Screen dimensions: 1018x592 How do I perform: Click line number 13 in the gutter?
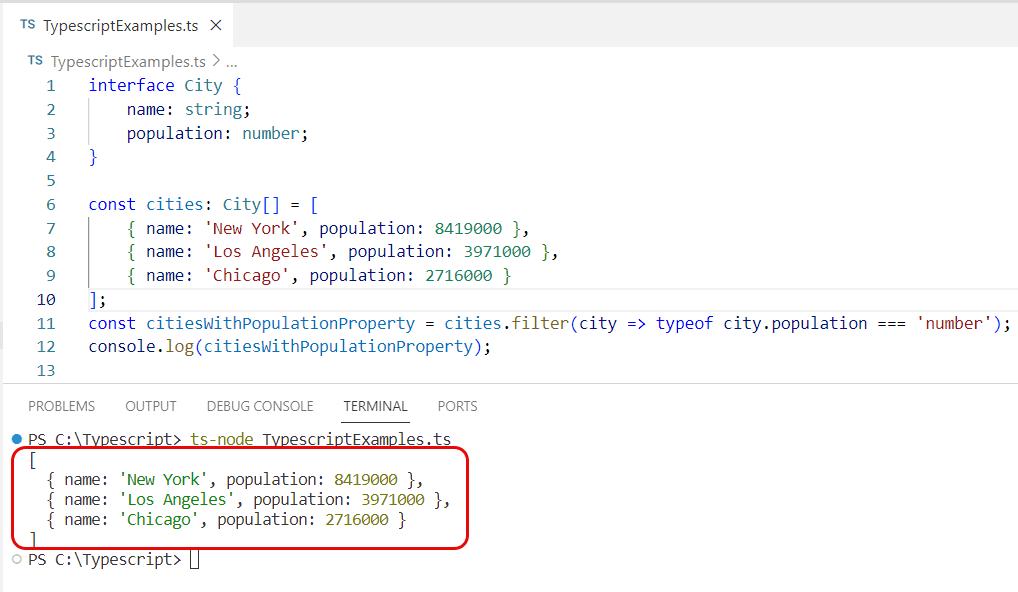(x=45, y=371)
